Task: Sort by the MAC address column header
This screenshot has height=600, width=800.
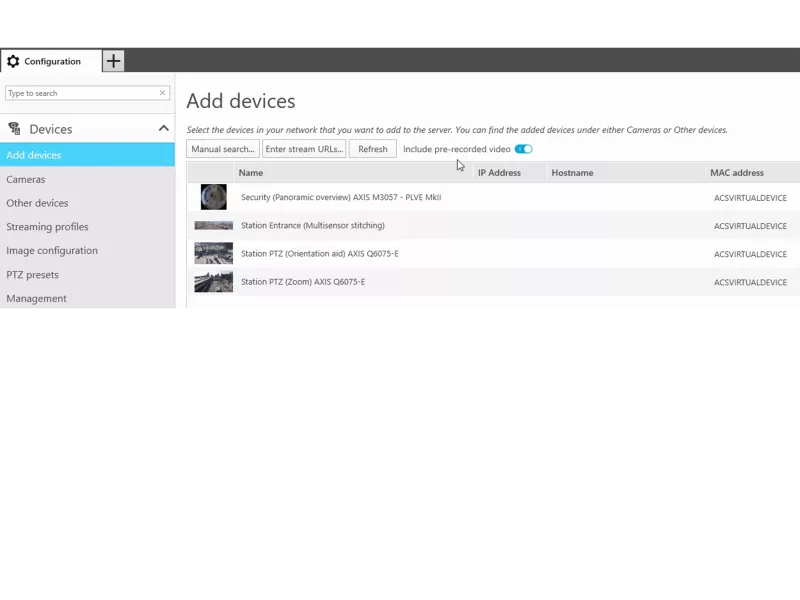Action: [x=737, y=173]
